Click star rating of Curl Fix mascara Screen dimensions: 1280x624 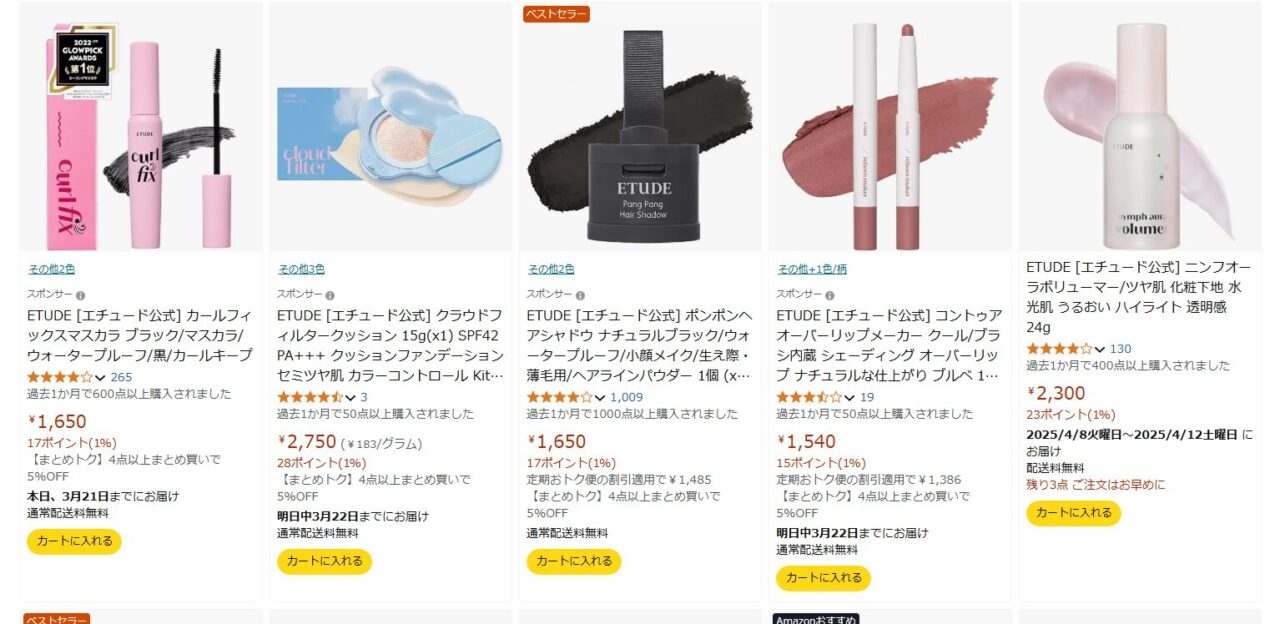pyautogui.click(x=59, y=377)
